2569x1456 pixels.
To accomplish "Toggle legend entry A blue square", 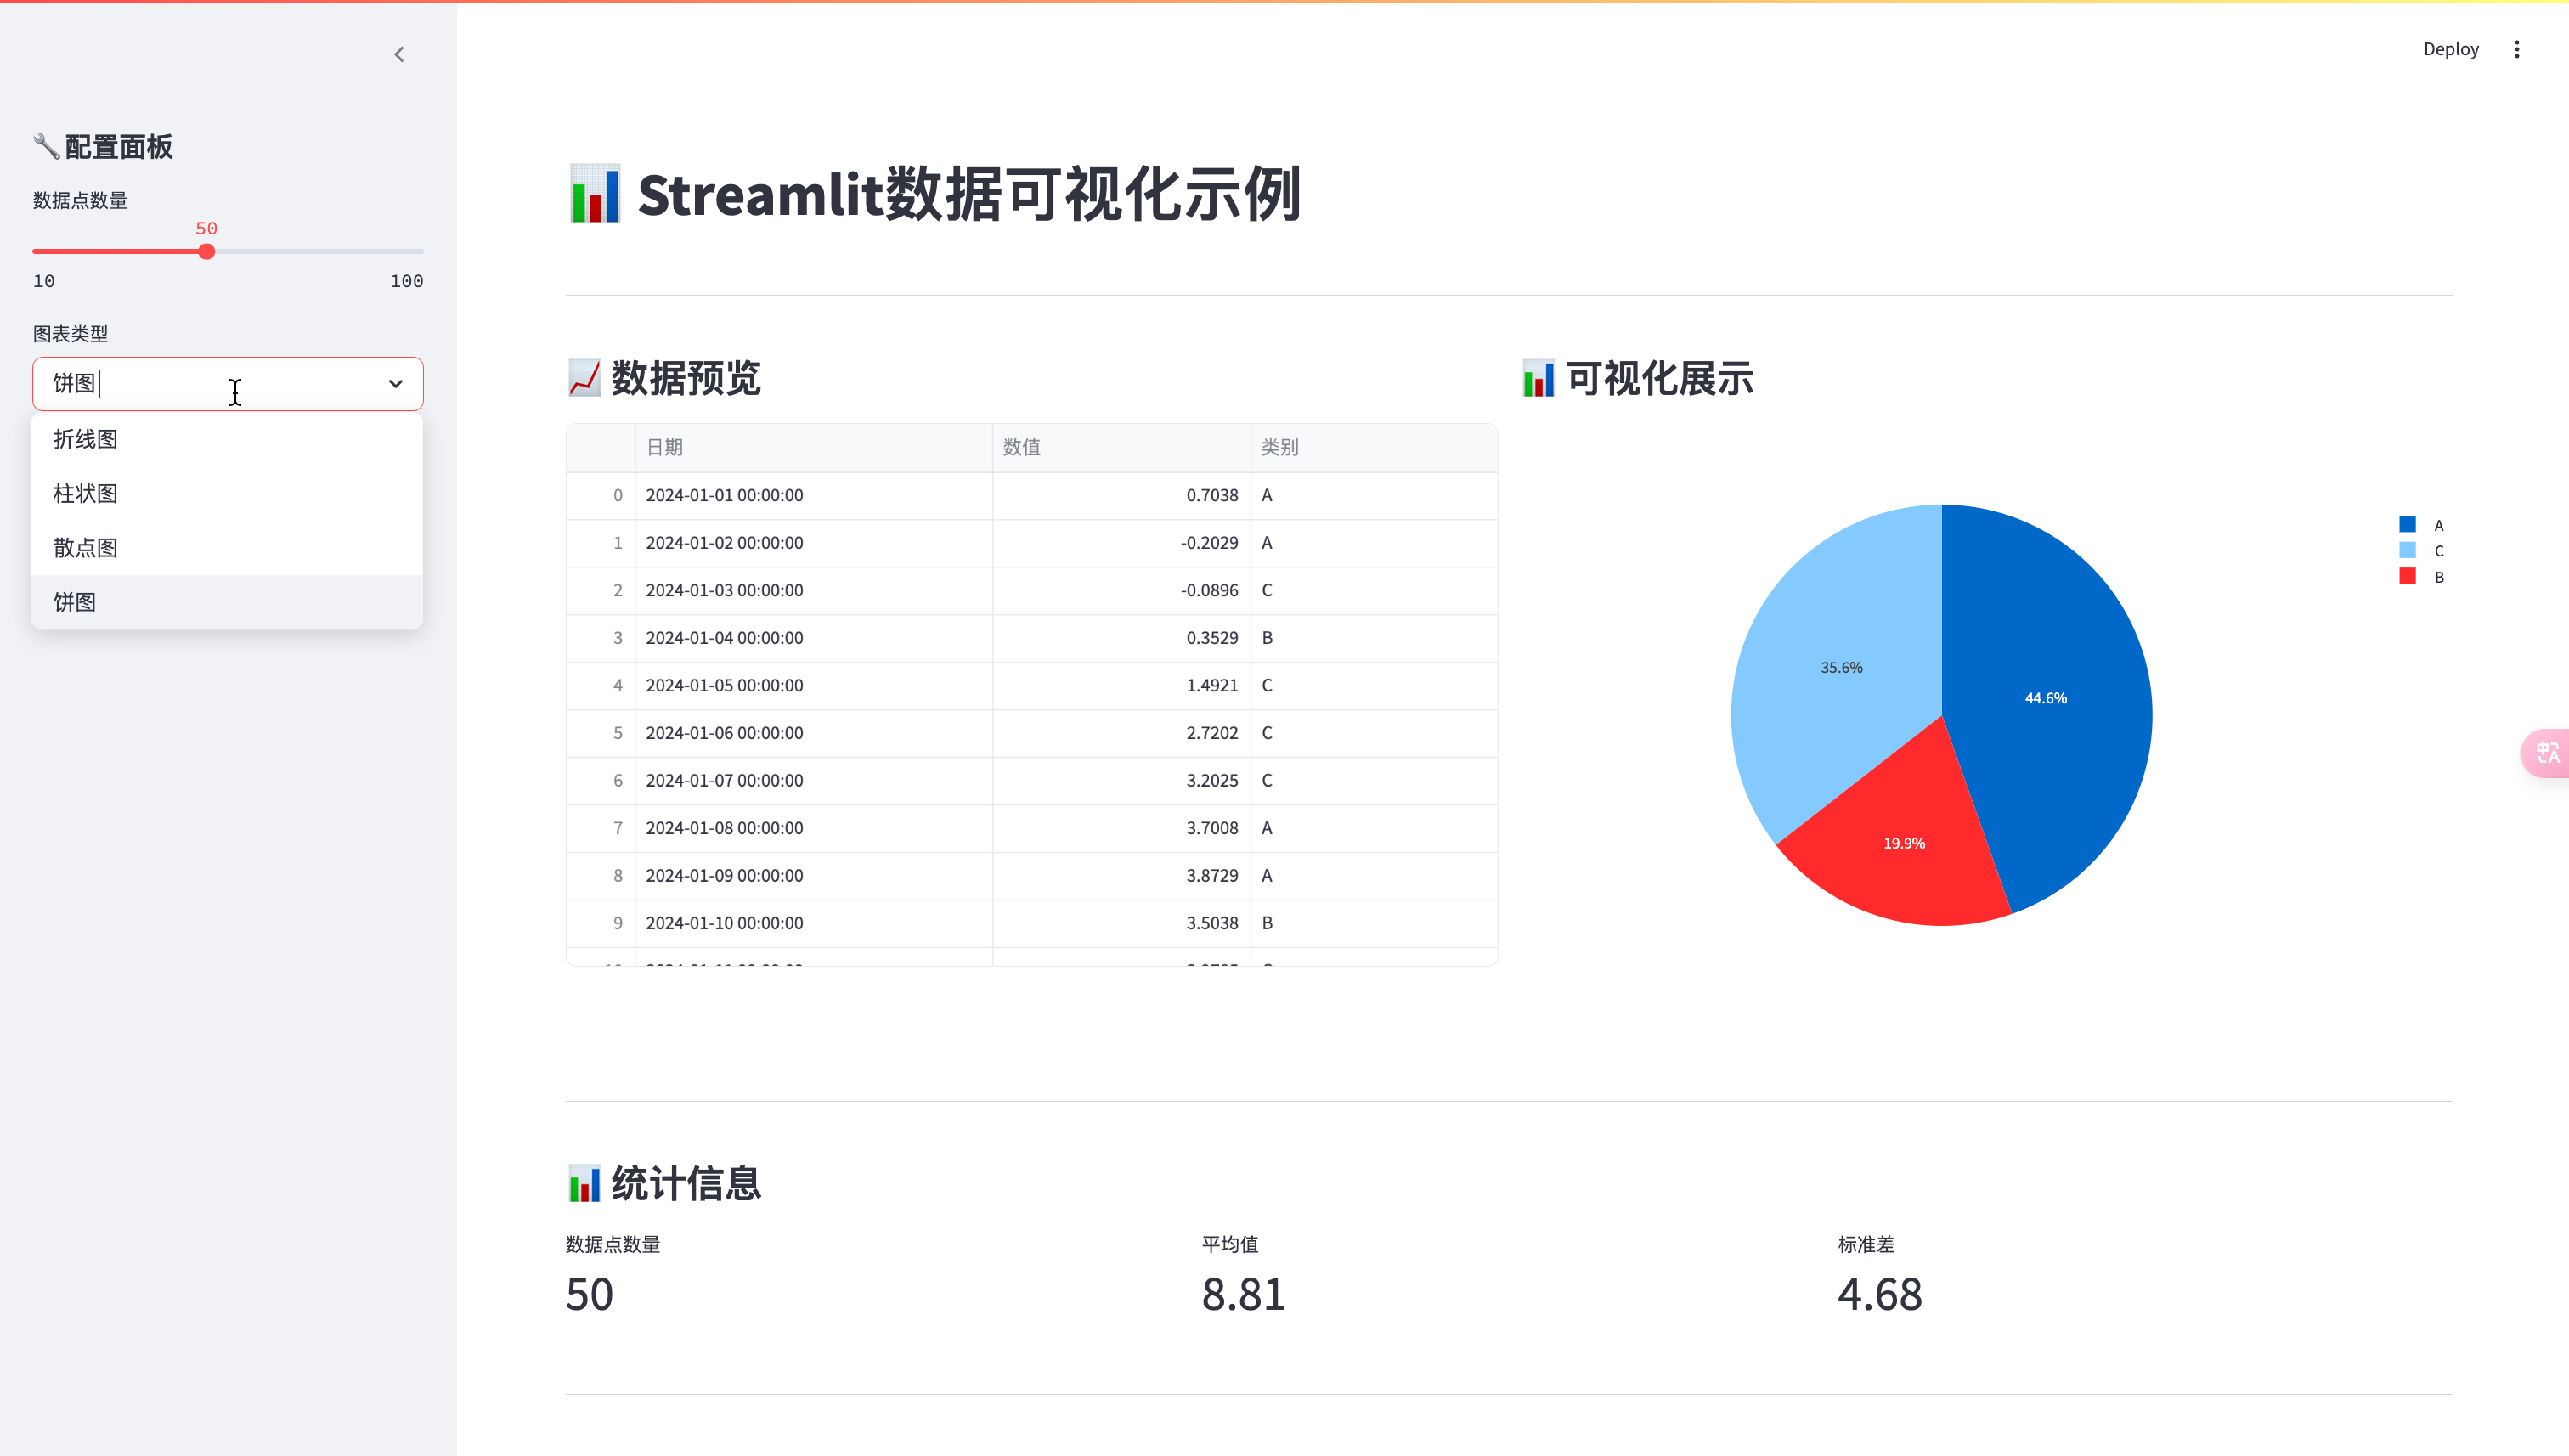I will [2407, 524].
